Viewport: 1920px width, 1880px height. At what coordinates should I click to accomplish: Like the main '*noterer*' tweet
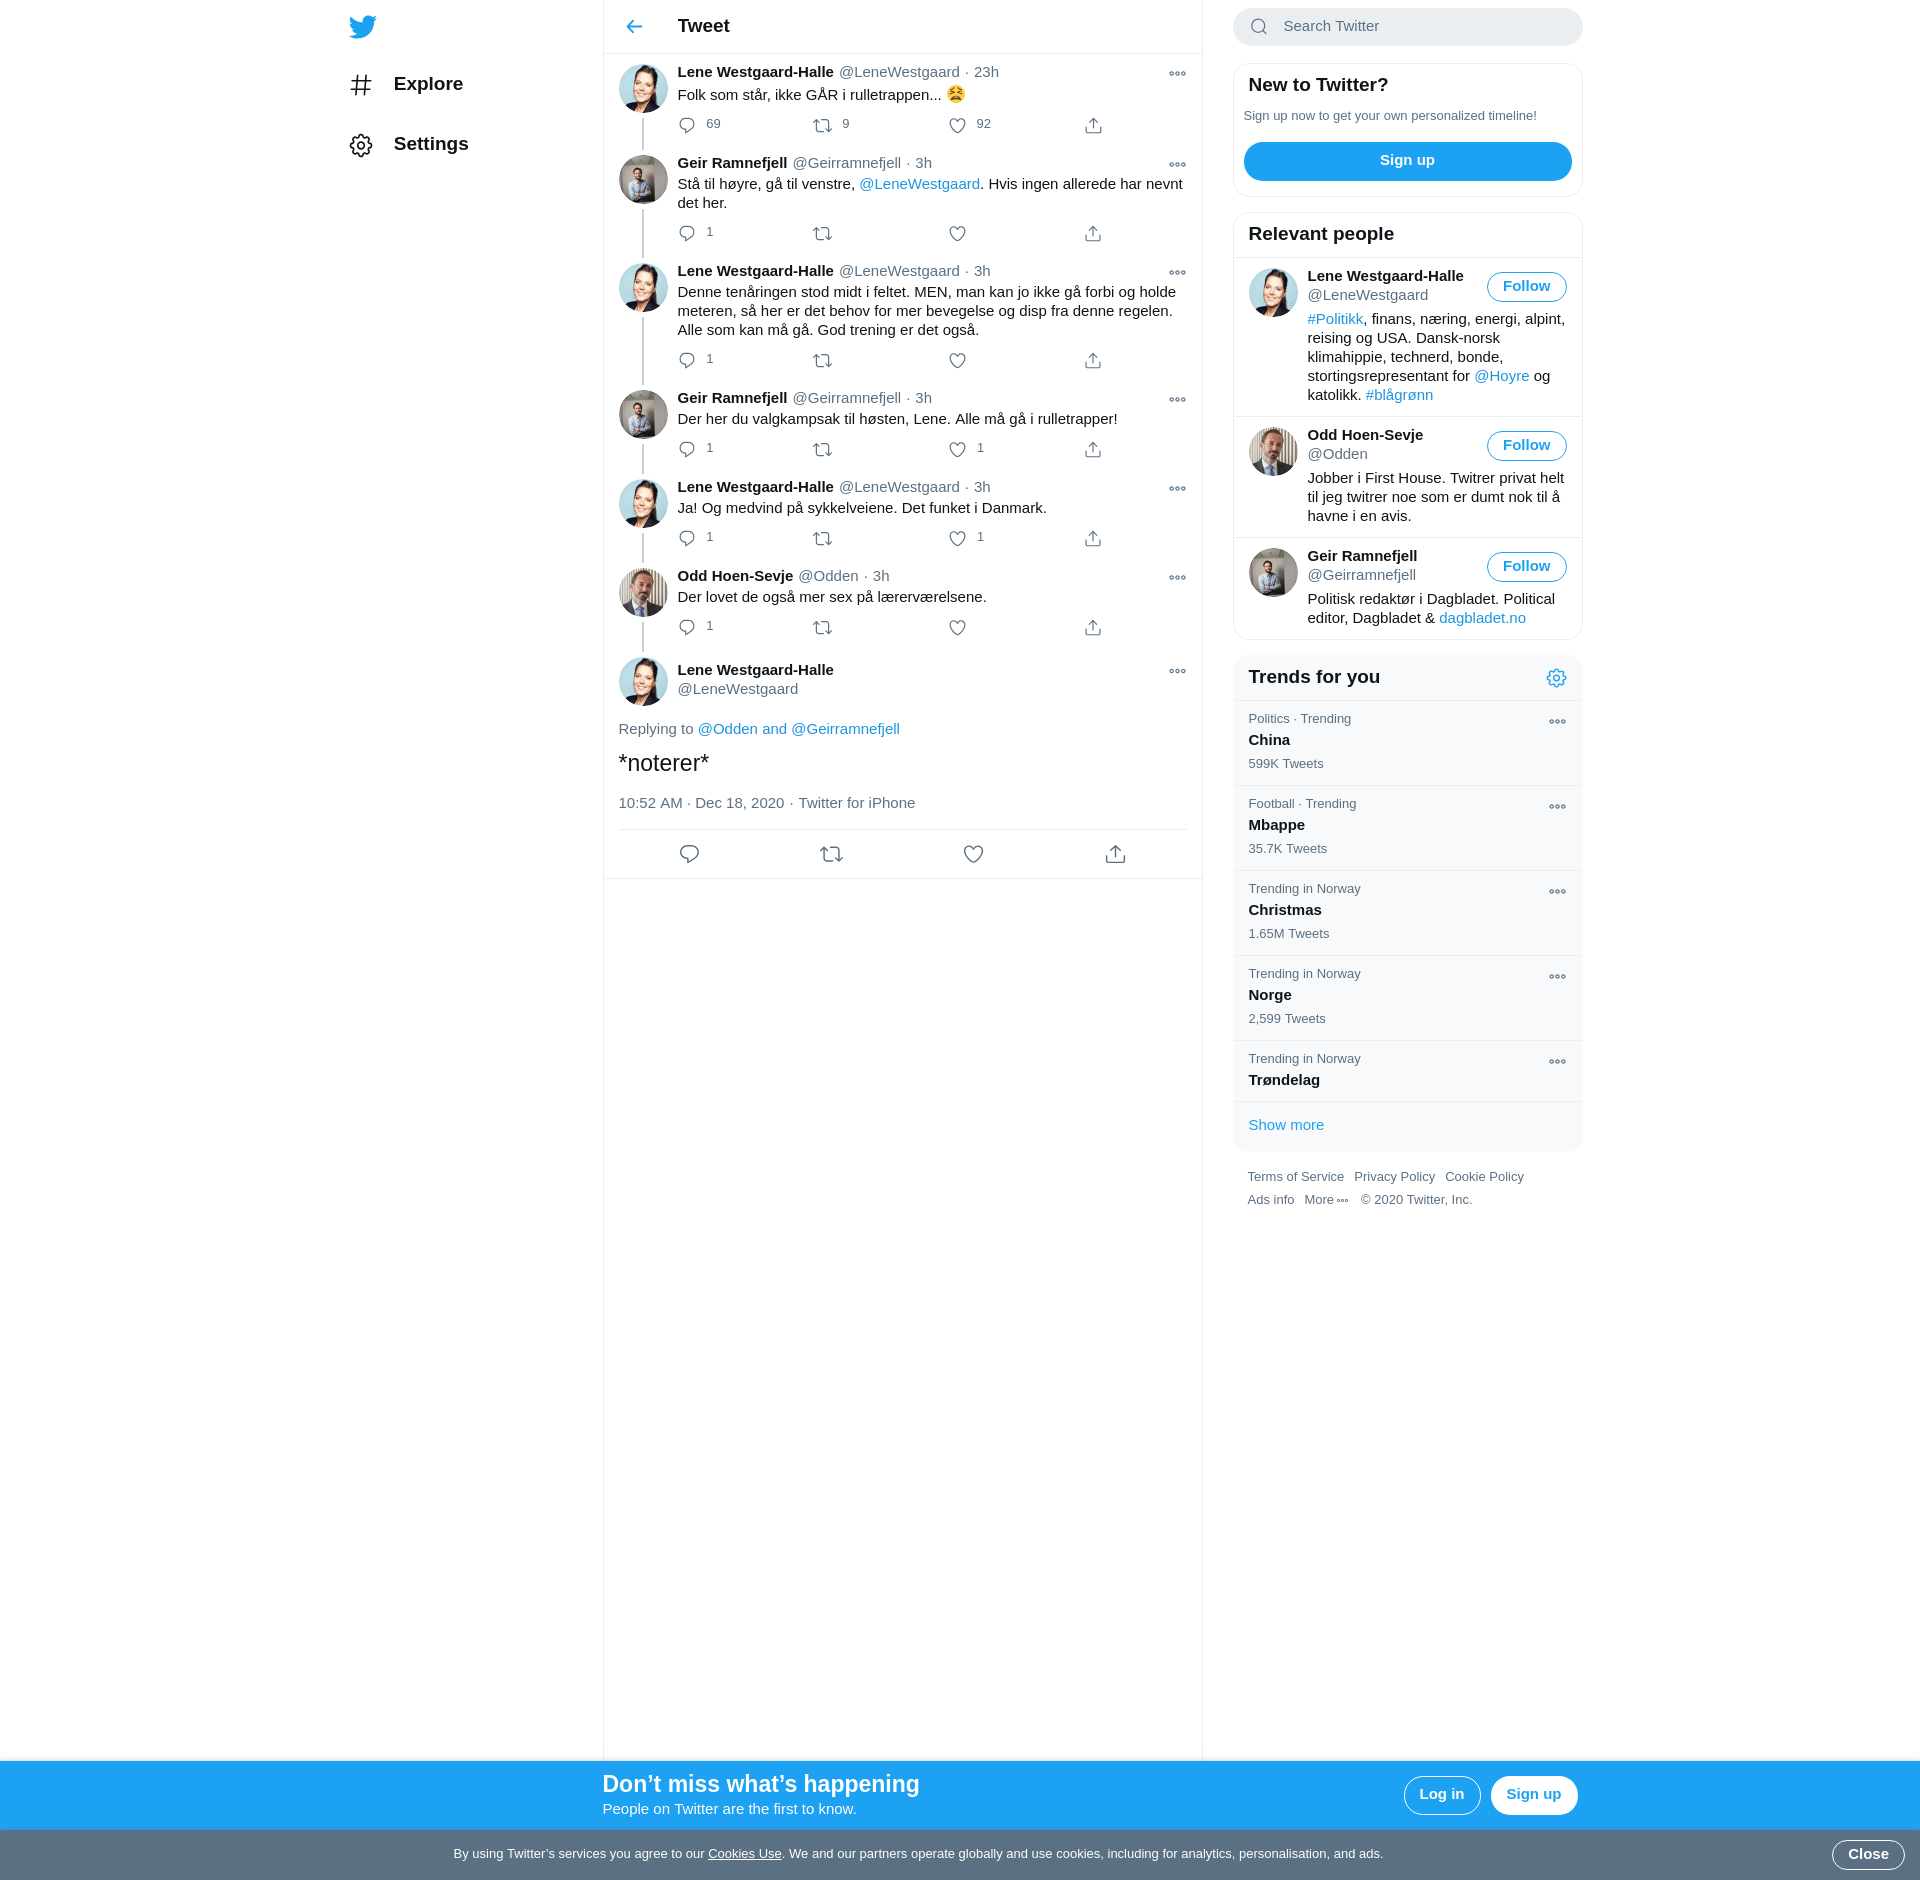click(x=973, y=854)
